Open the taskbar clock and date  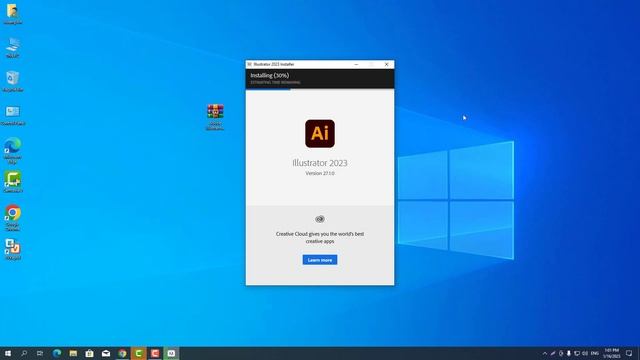coord(611,353)
